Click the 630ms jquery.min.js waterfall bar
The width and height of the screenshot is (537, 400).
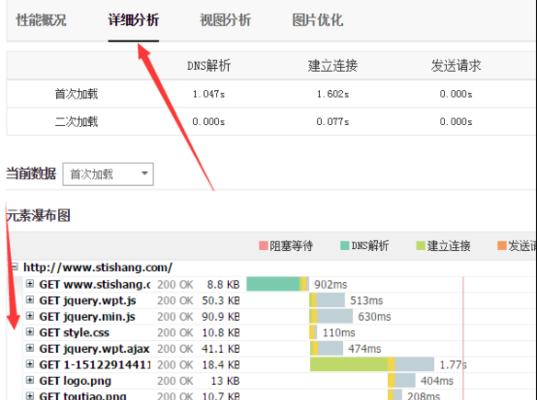[331, 316]
